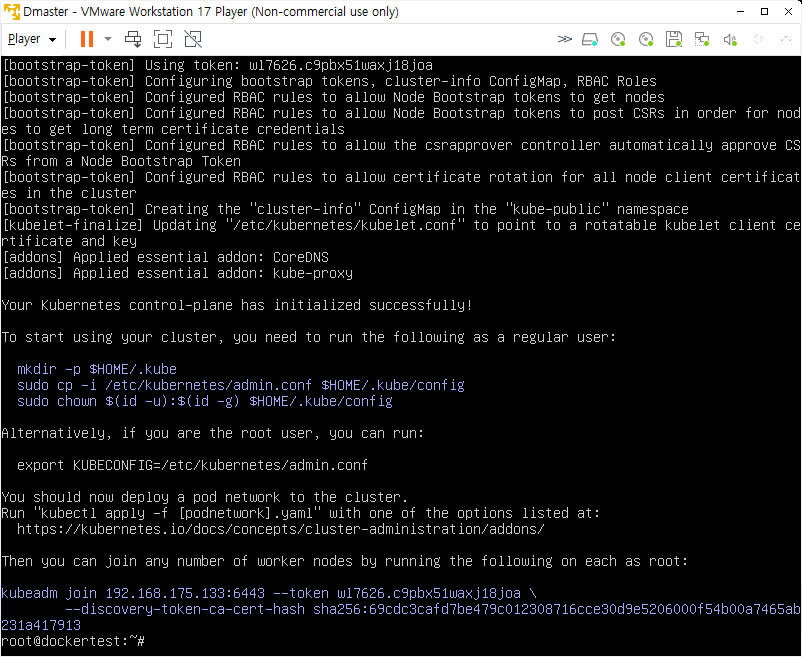Click the VMware Player title bar icon
The image size is (802, 657).
tap(11, 11)
